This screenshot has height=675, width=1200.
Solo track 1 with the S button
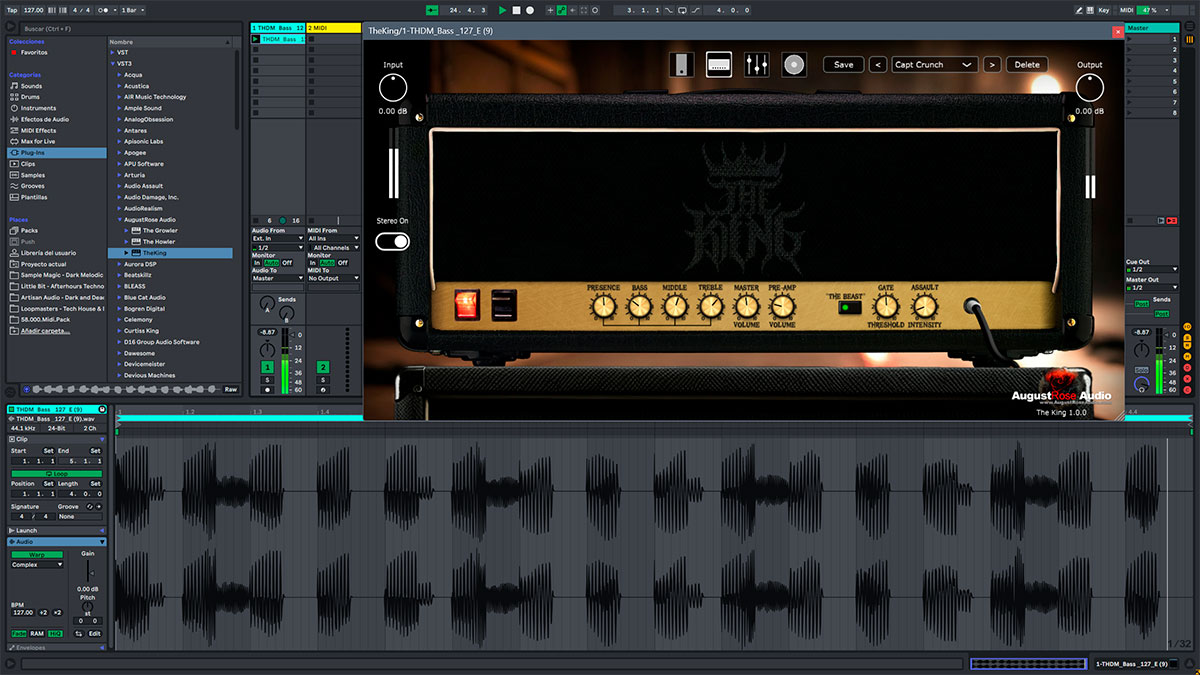[267, 380]
